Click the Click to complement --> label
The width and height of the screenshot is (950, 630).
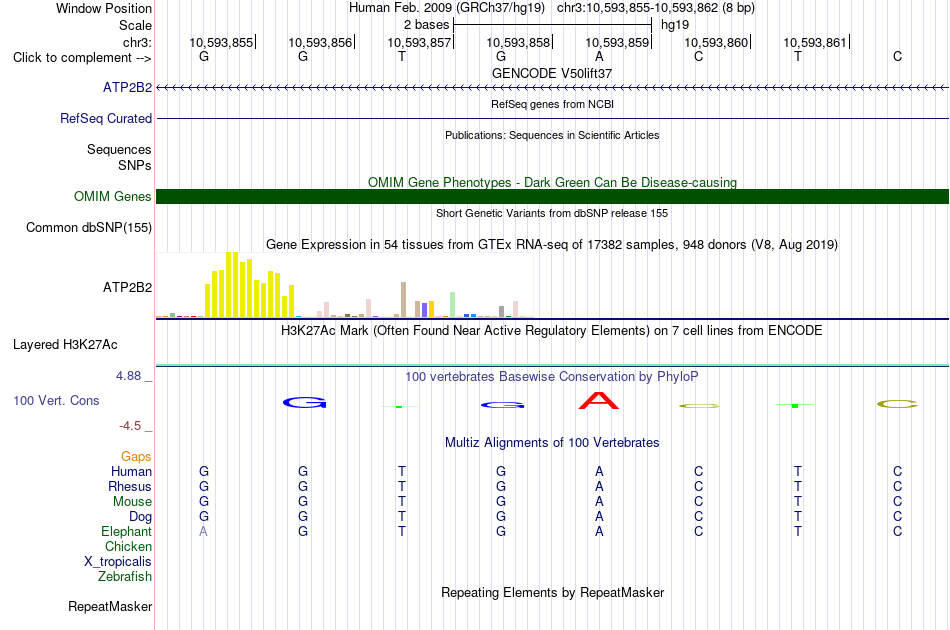(x=82, y=58)
